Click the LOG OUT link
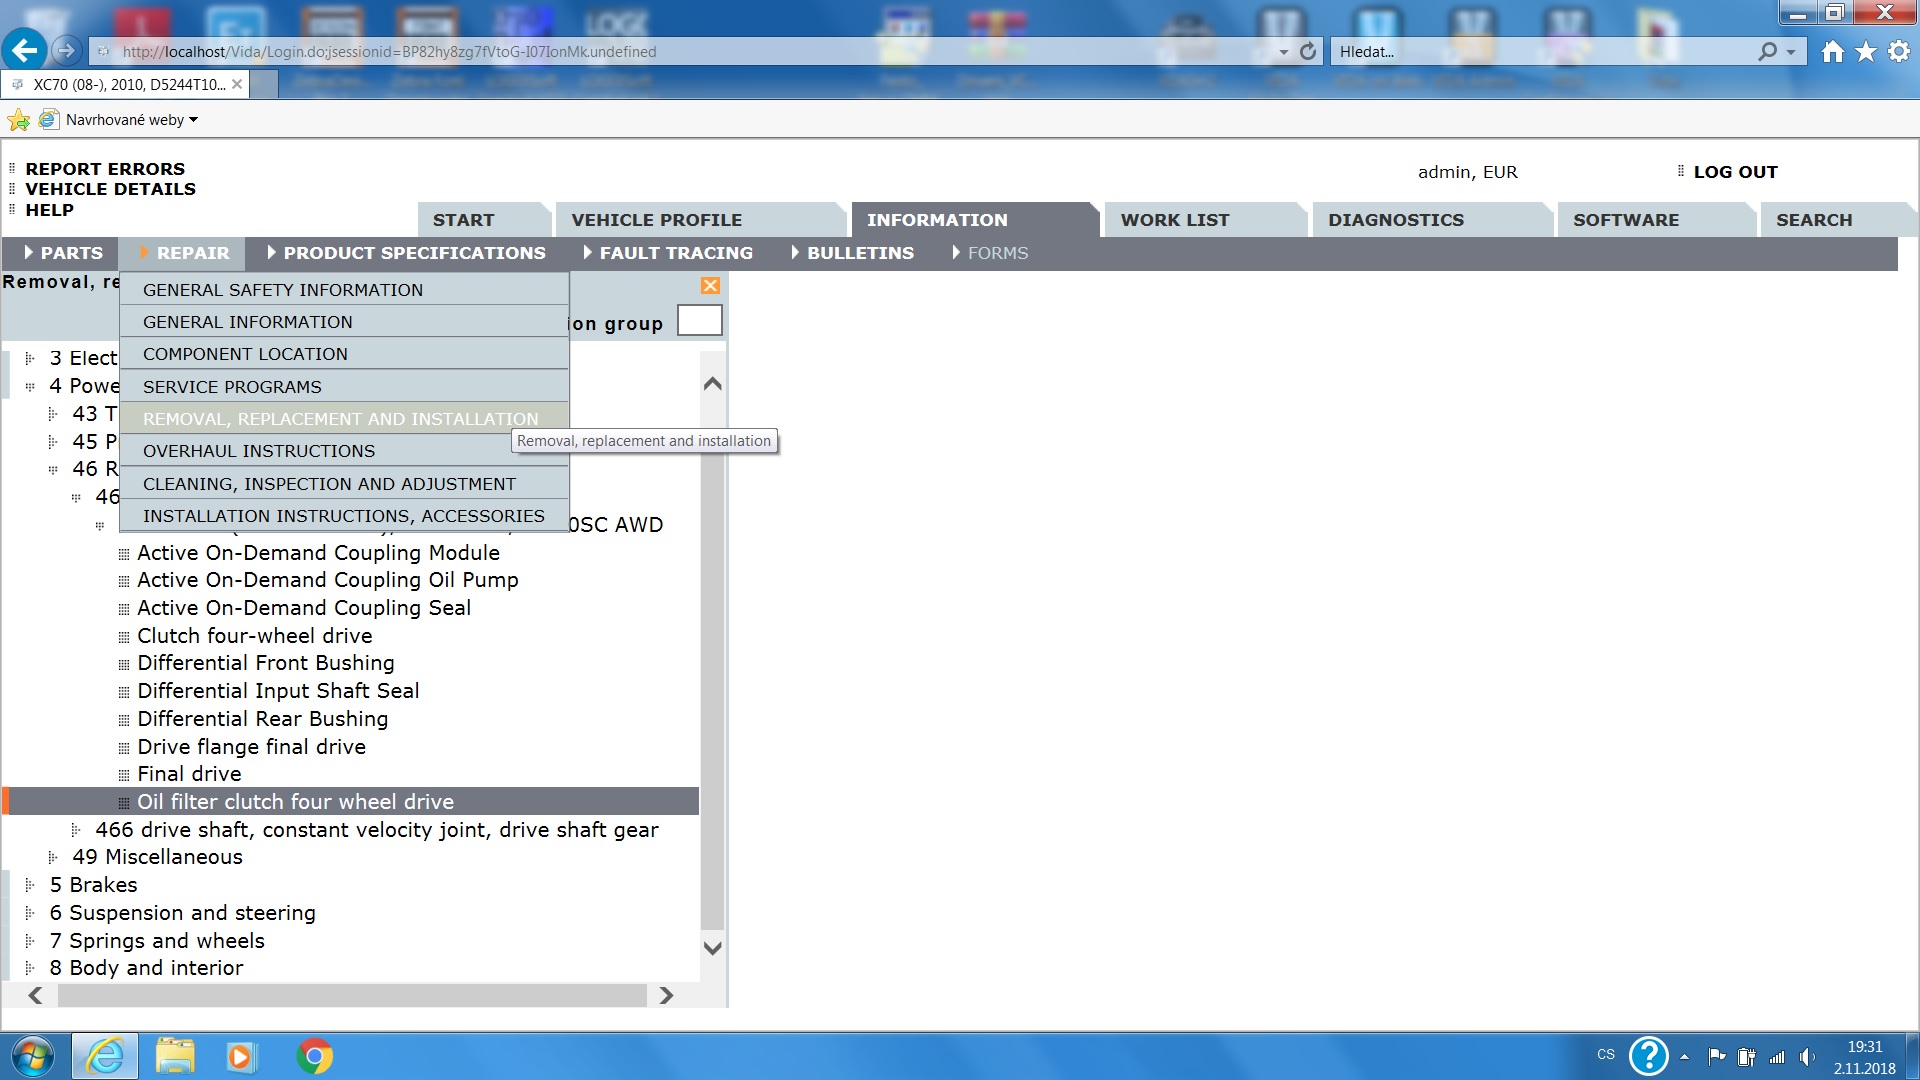 [1735, 172]
